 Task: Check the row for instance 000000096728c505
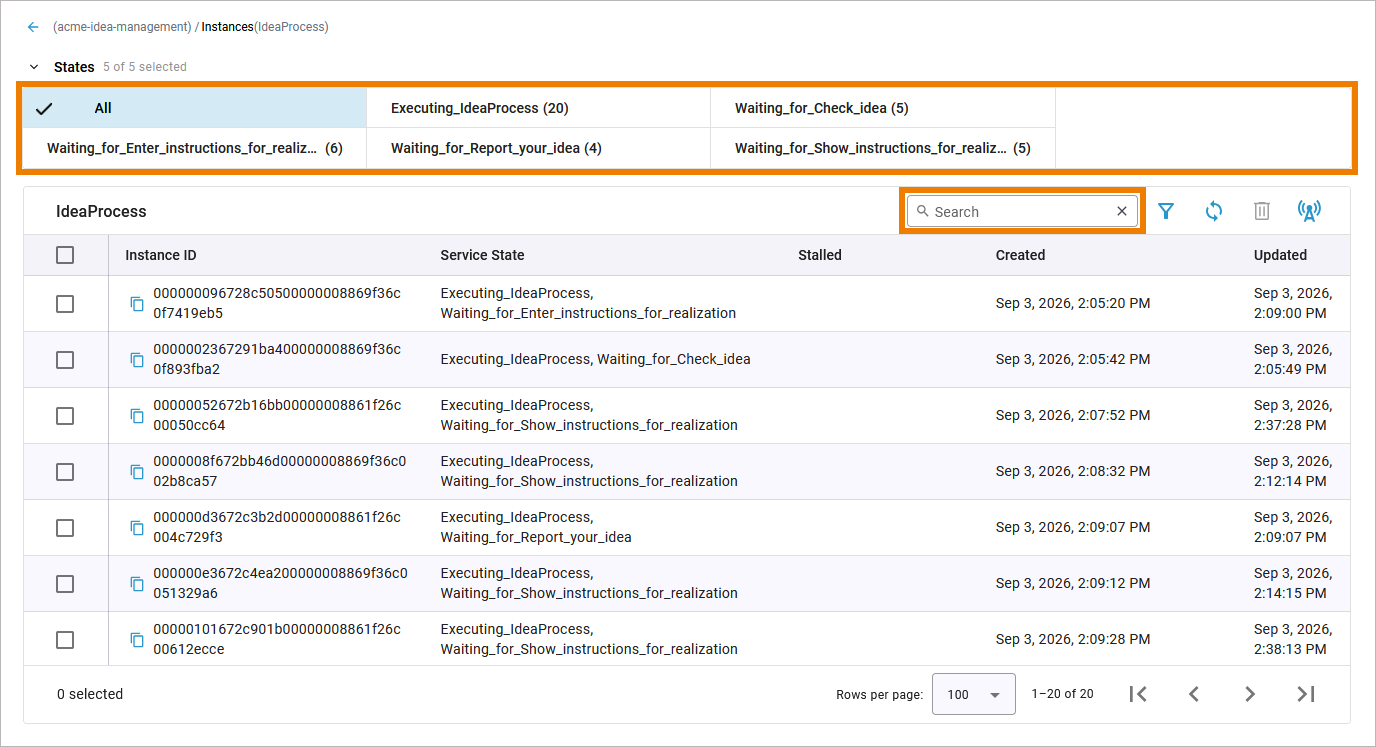click(65, 303)
